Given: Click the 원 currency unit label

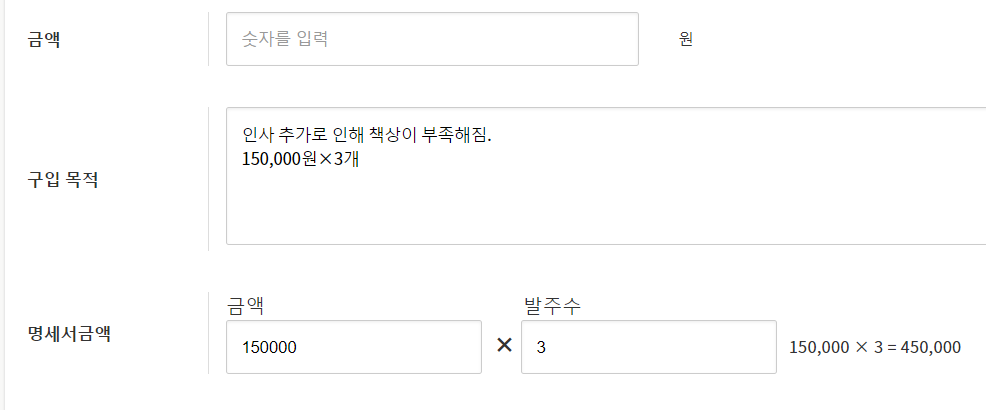Looking at the screenshot, I should point(686,40).
